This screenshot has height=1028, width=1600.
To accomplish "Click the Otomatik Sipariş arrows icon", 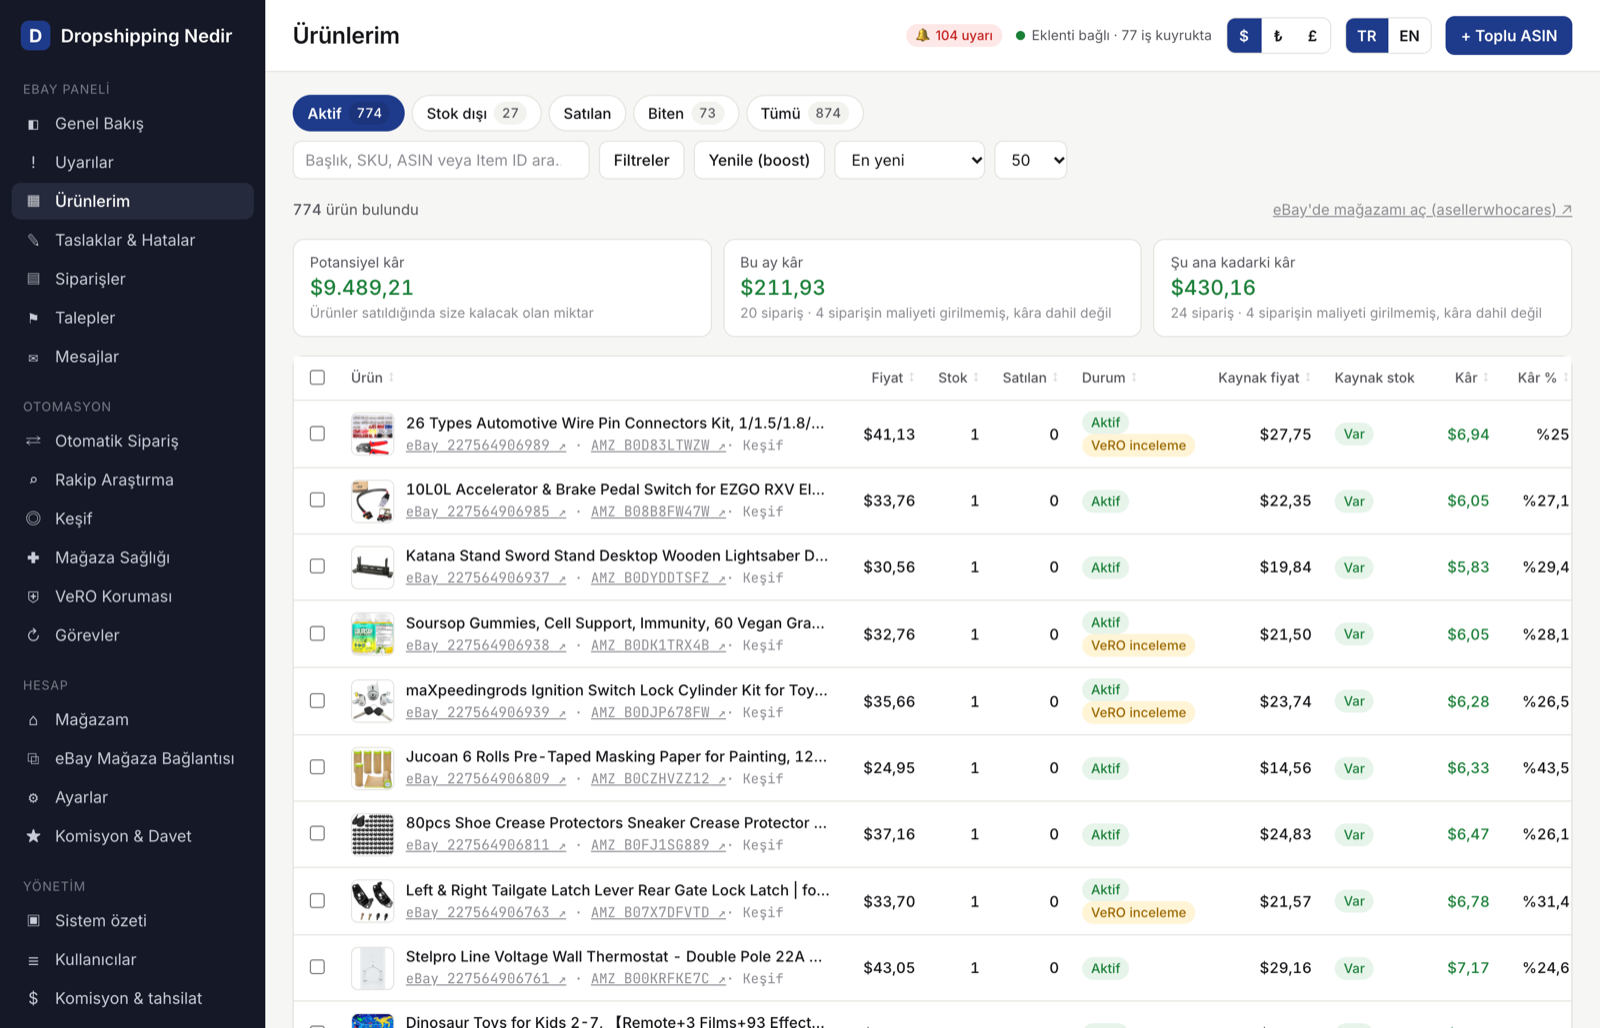I will tap(33, 441).
